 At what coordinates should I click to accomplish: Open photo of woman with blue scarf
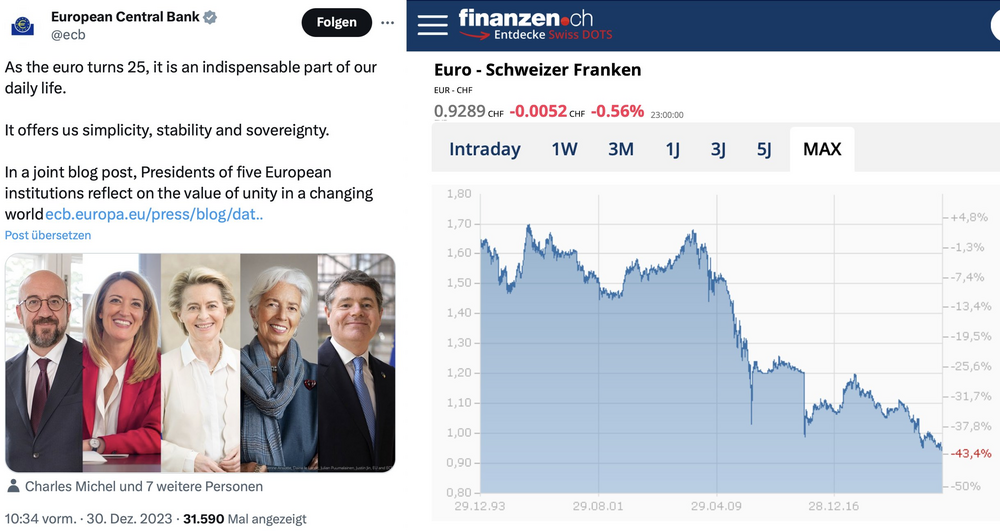click(x=278, y=362)
